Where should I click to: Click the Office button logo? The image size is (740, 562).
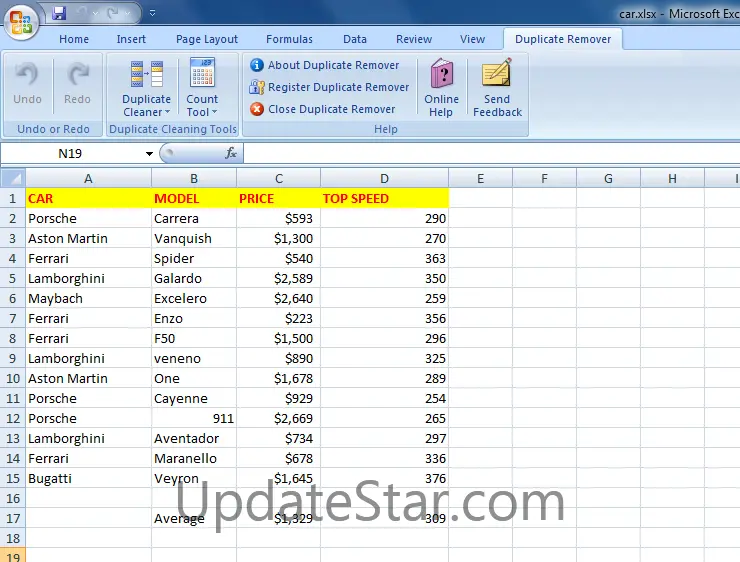(x=21, y=21)
